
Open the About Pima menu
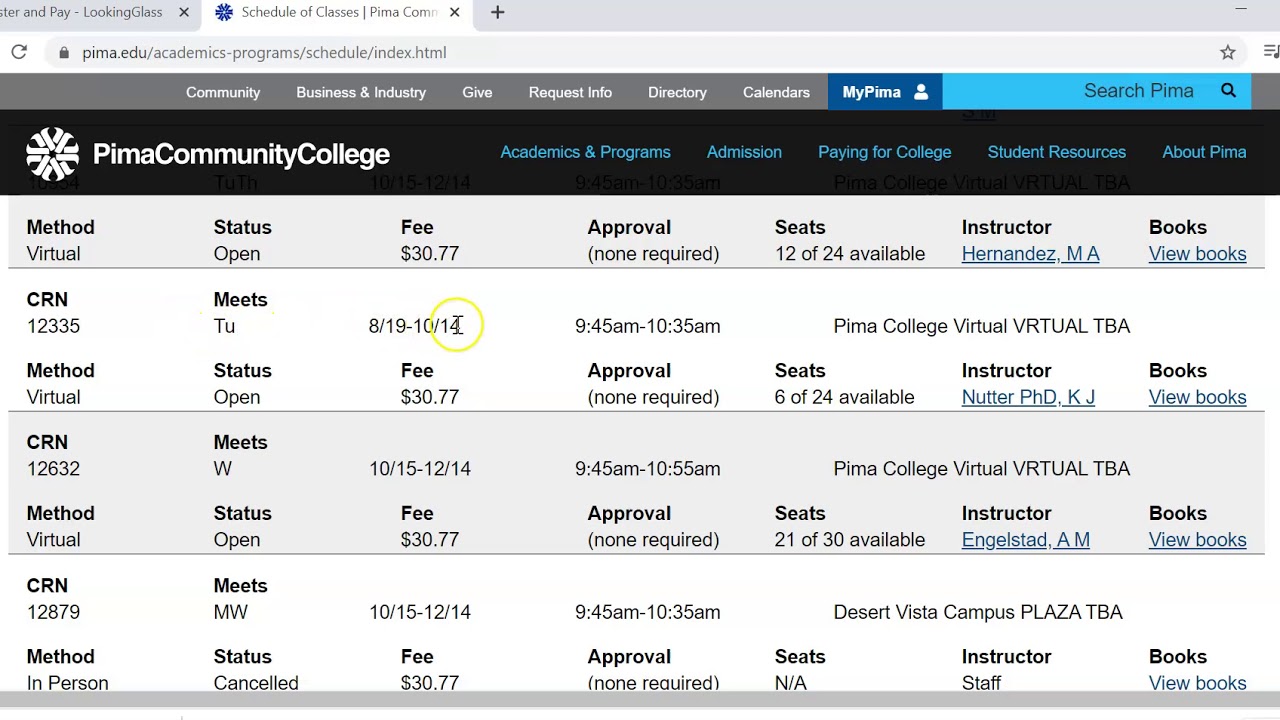(x=1204, y=152)
